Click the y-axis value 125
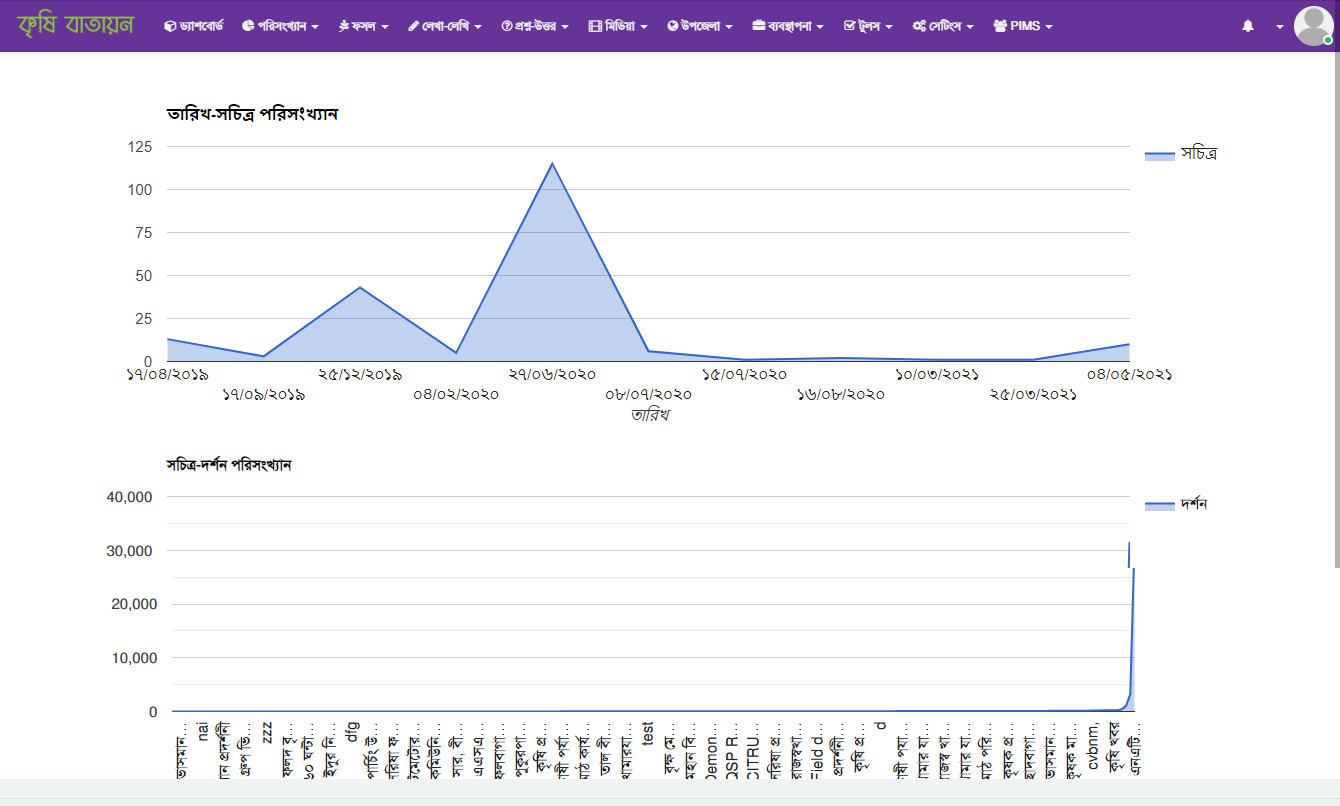1340x806 pixels. (x=140, y=147)
